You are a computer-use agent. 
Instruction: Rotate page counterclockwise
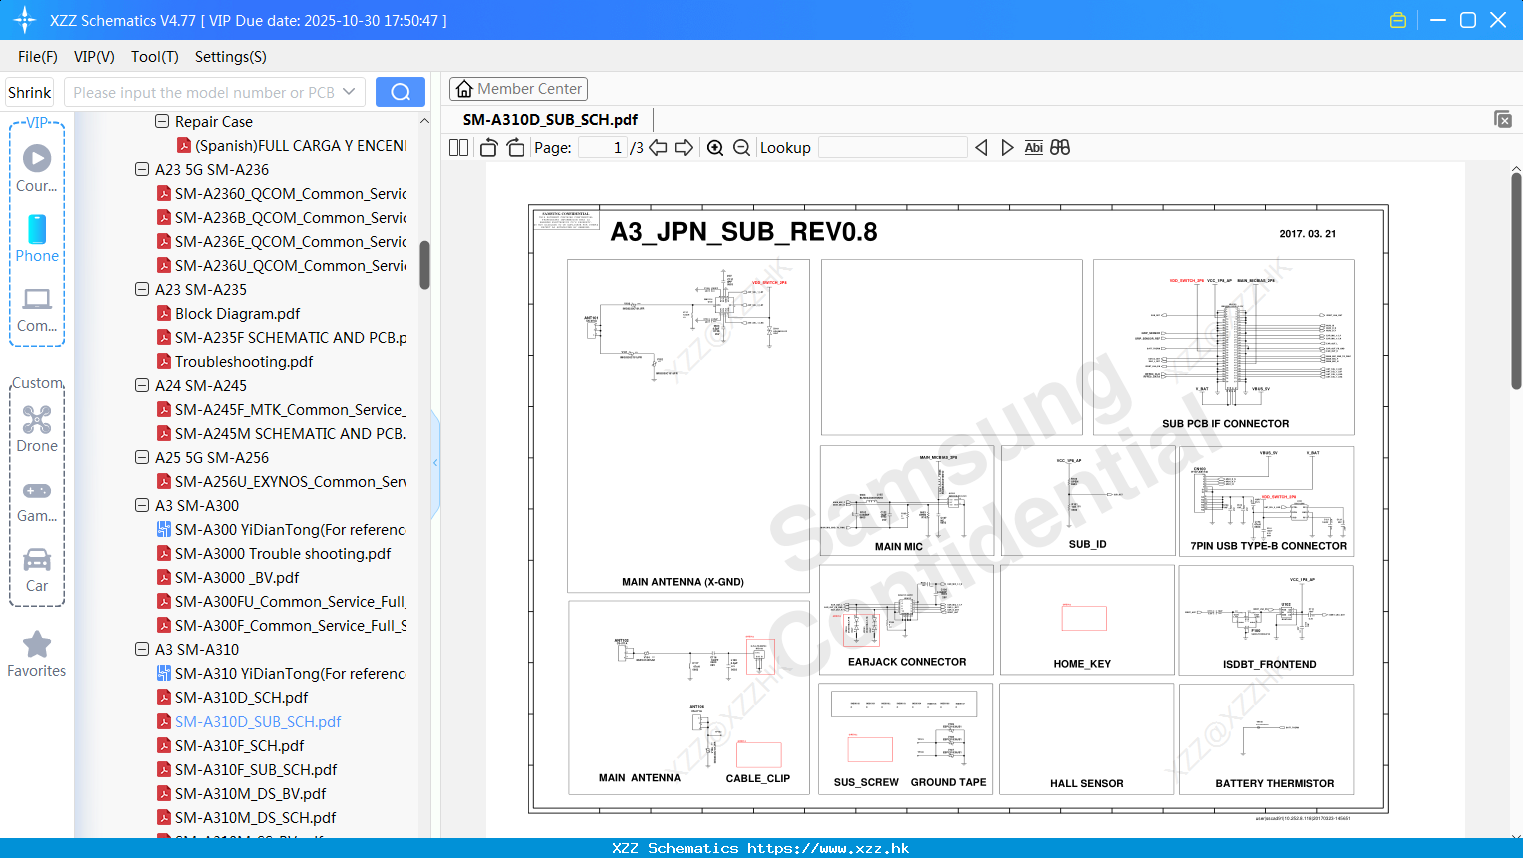coord(488,148)
